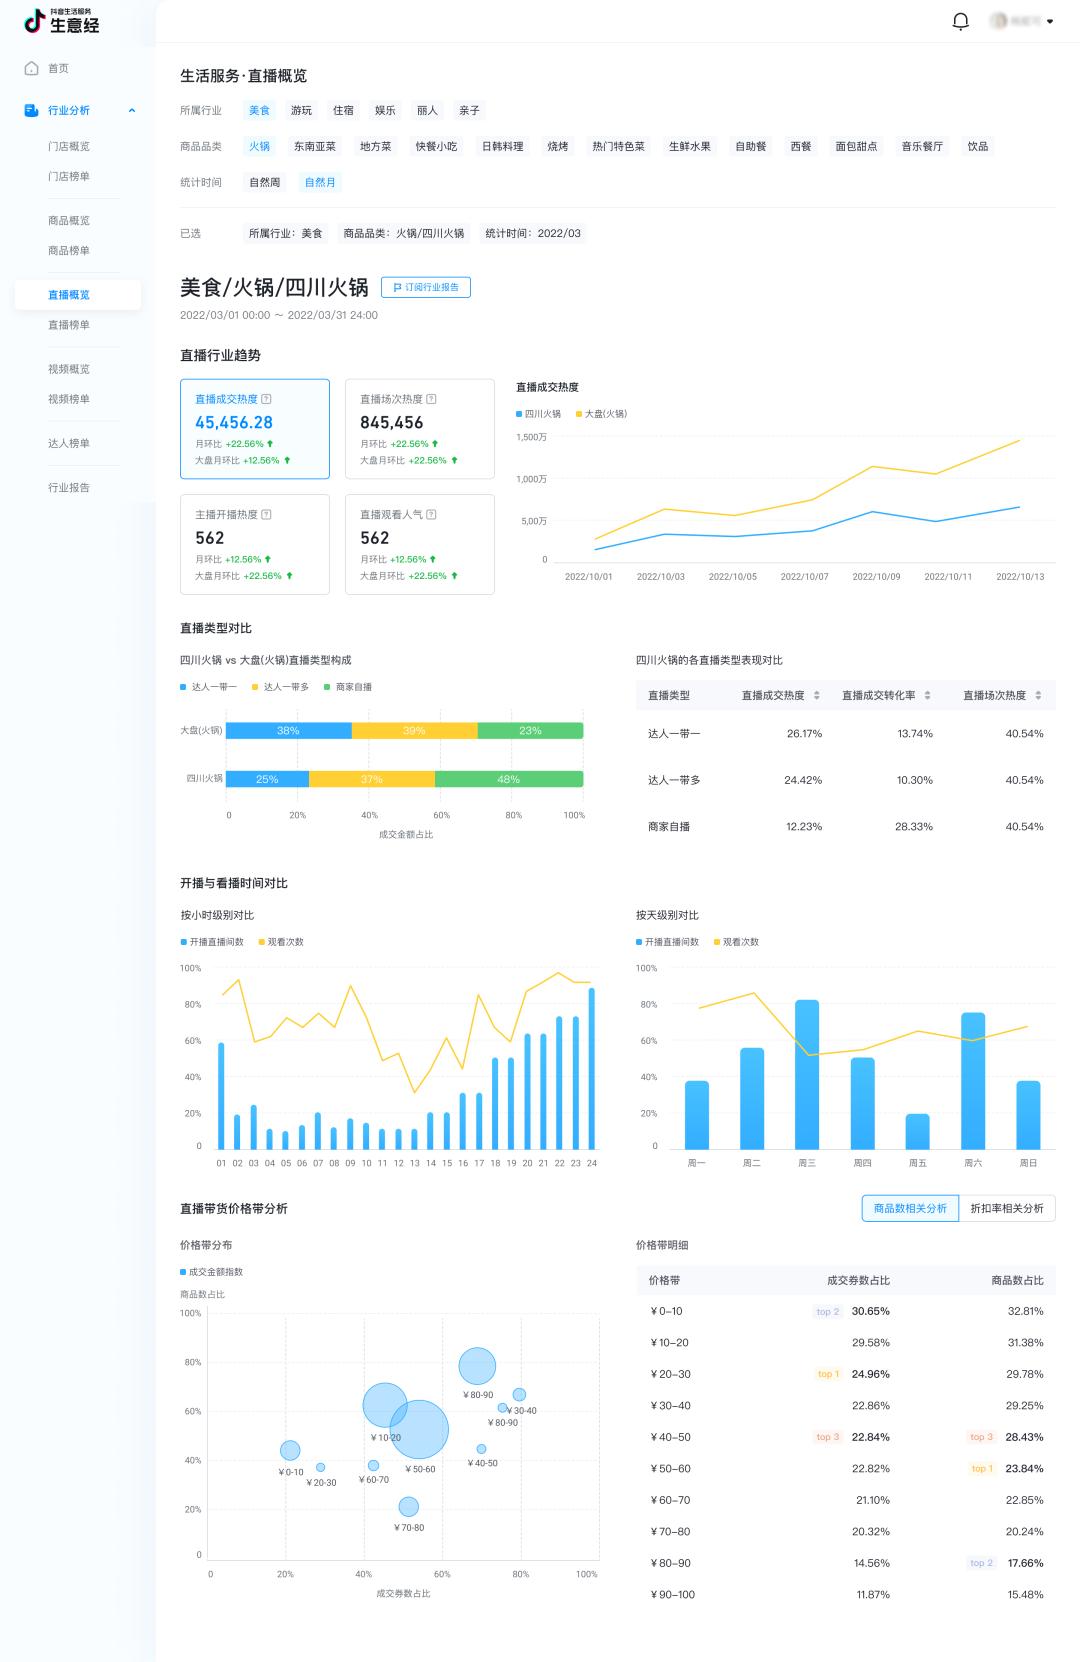Click help icon beside 直播成交热度
Viewport: 1080px width, 1662px height.
(266, 399)
